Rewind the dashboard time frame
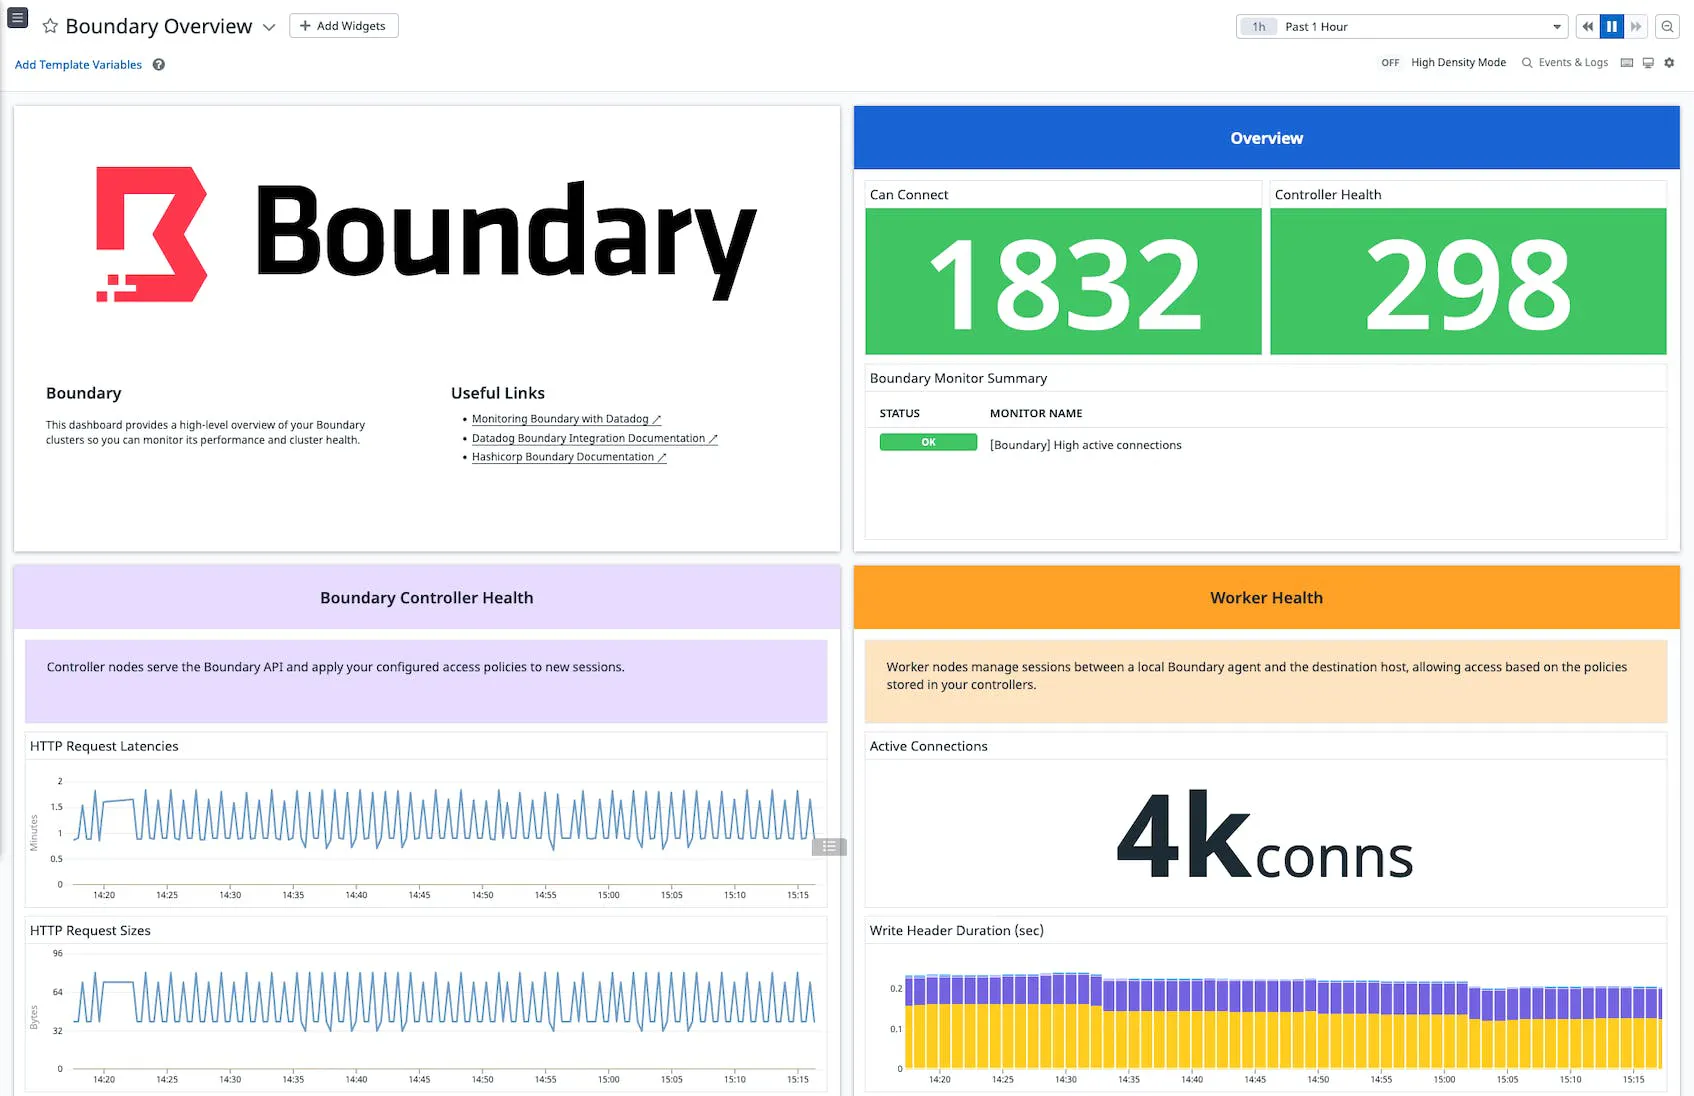This screenshot has height=1096, width=1694. (1587, 27)
